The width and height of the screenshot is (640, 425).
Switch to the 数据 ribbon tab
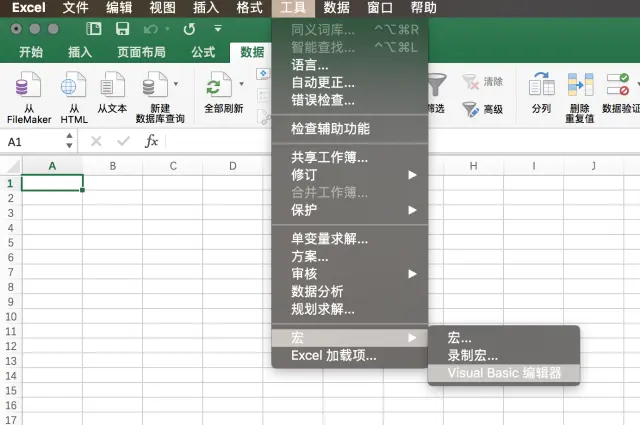click(x=252, y=52)
